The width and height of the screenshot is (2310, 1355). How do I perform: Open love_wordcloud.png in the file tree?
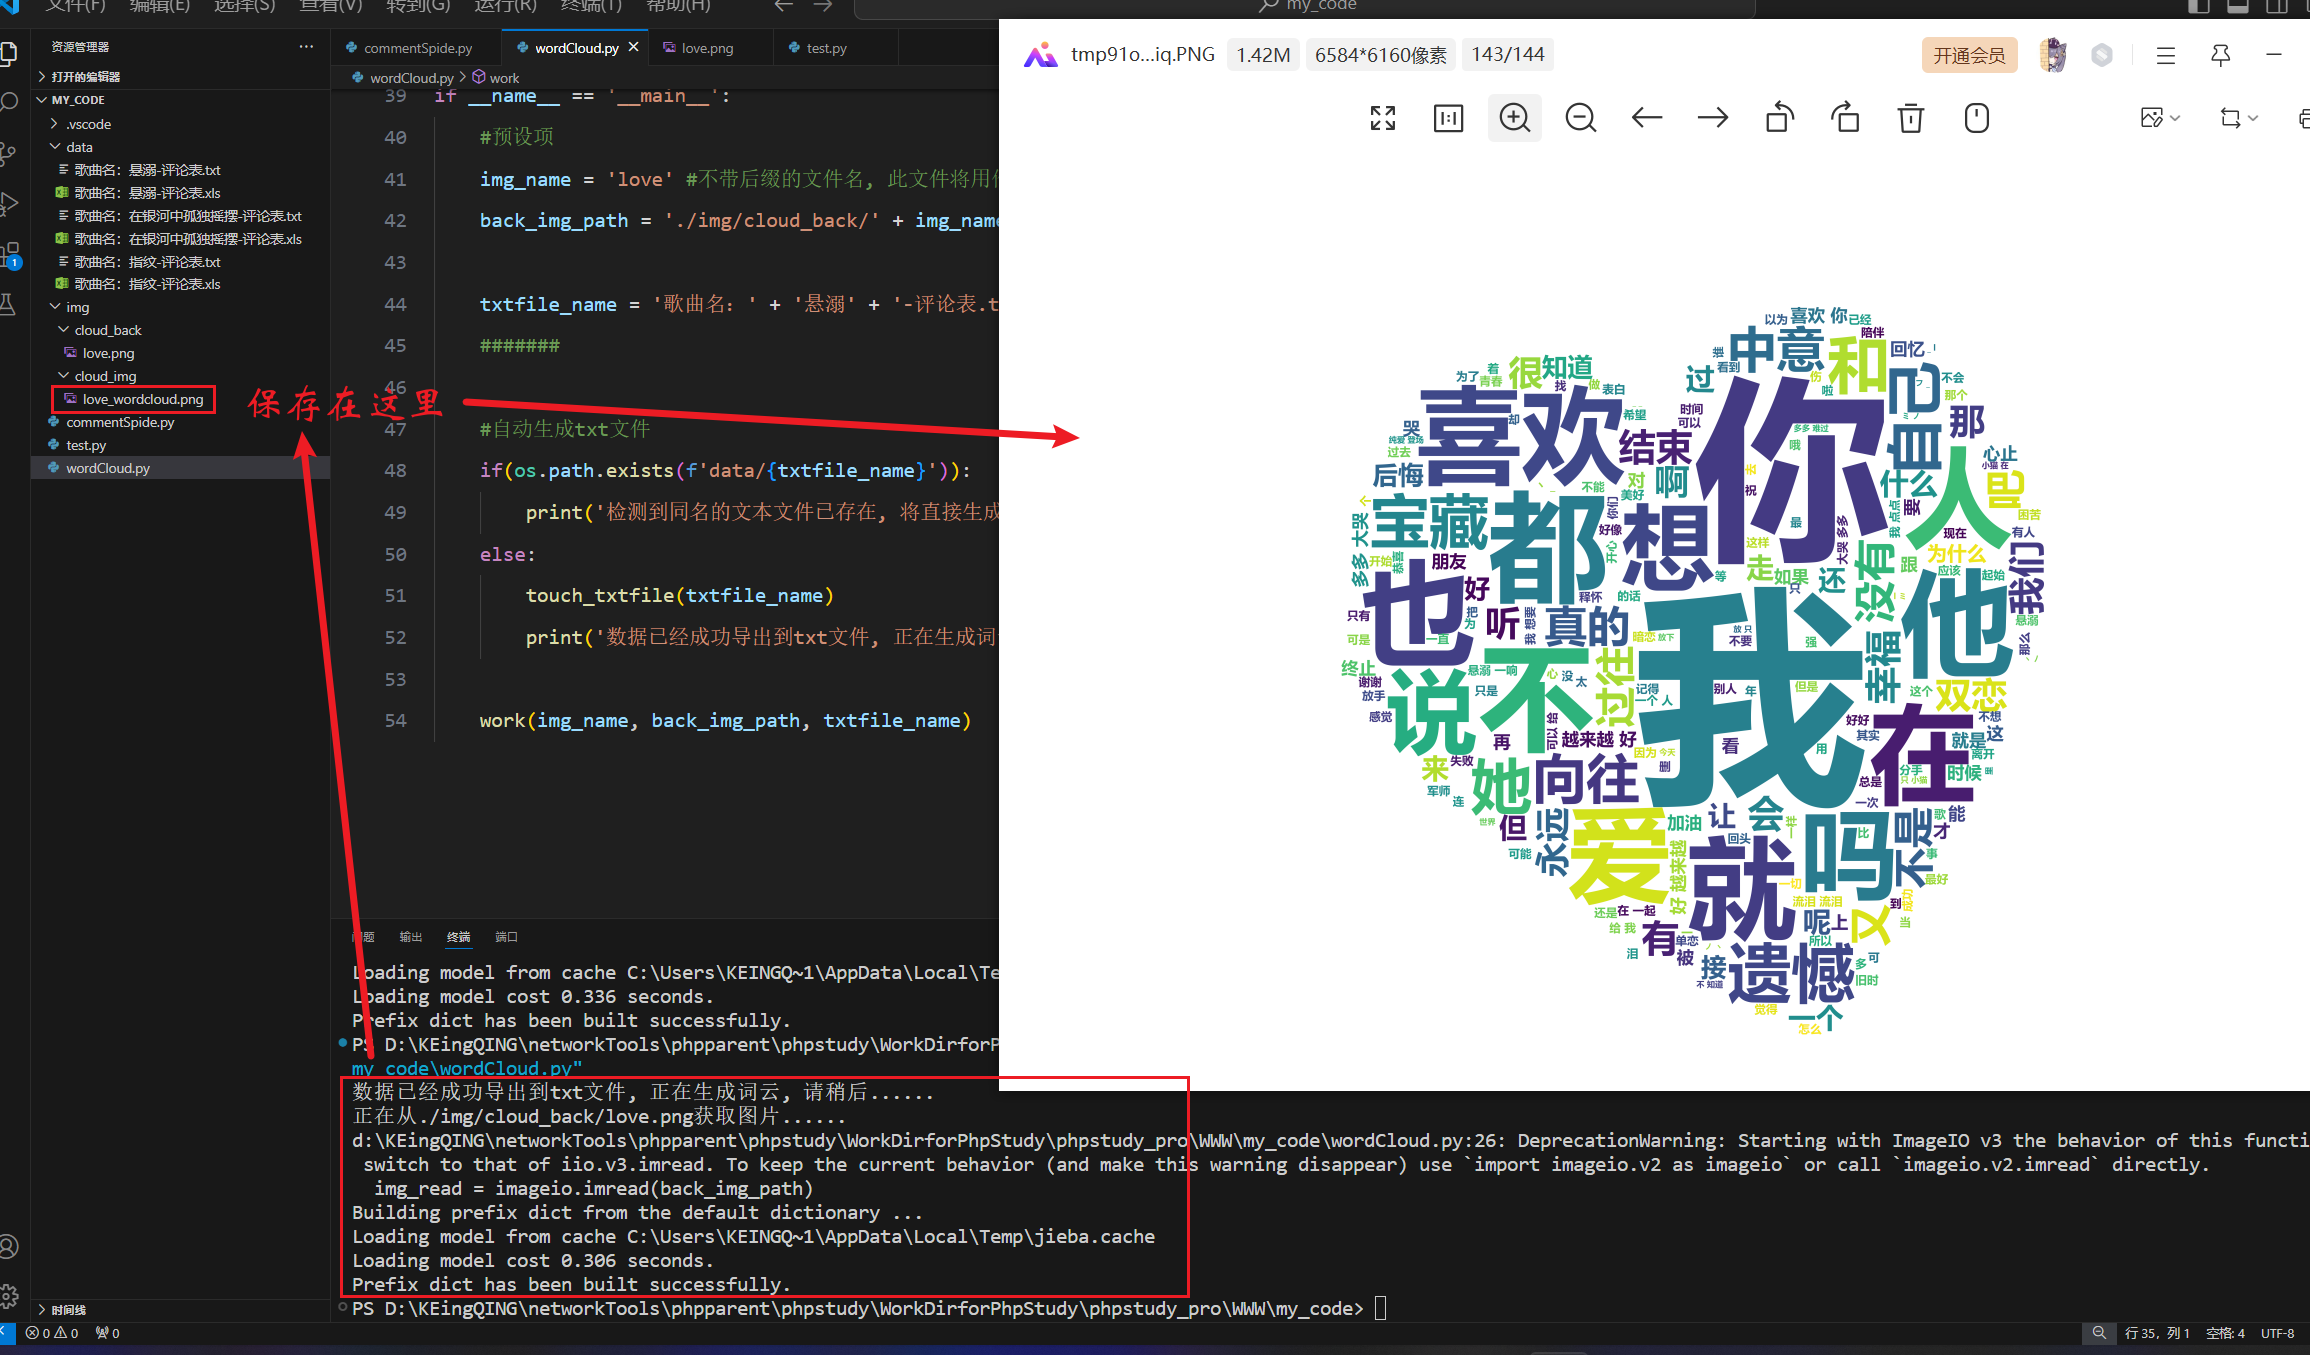tap(142, 399)
